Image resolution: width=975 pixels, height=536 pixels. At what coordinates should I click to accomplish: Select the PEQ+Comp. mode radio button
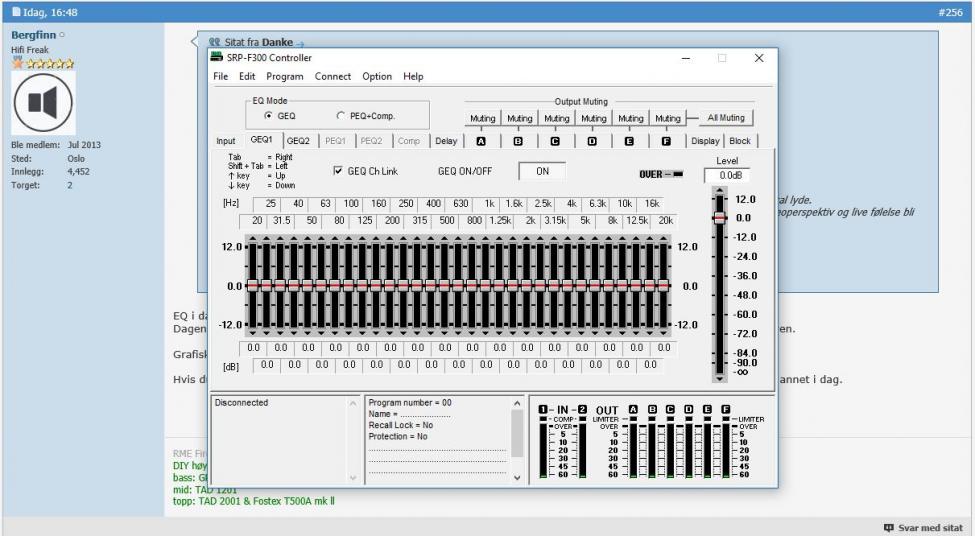[x=340, y=116]
